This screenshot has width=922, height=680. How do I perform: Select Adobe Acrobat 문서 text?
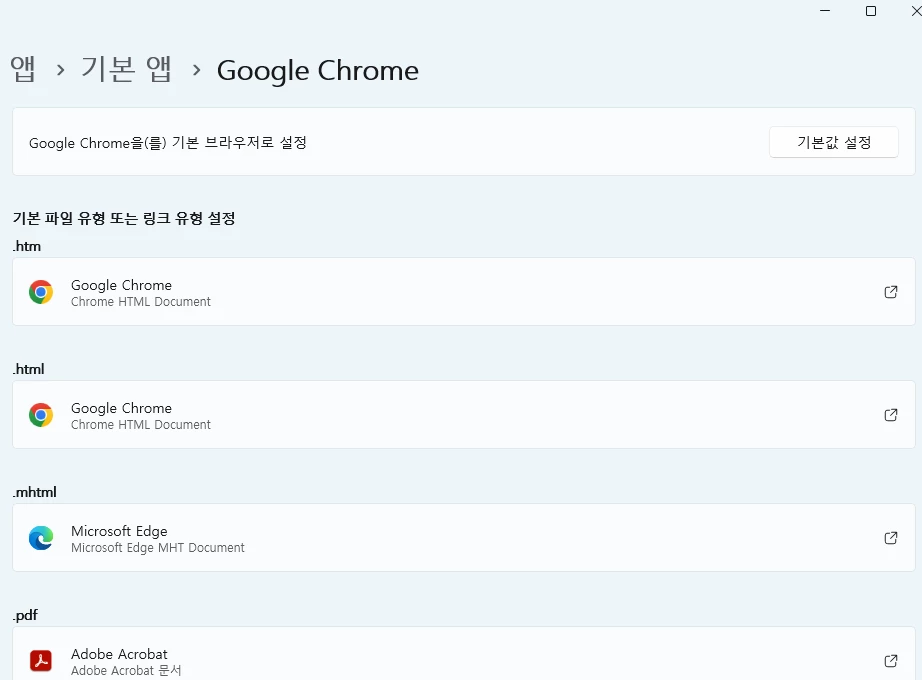click(126, 671)
